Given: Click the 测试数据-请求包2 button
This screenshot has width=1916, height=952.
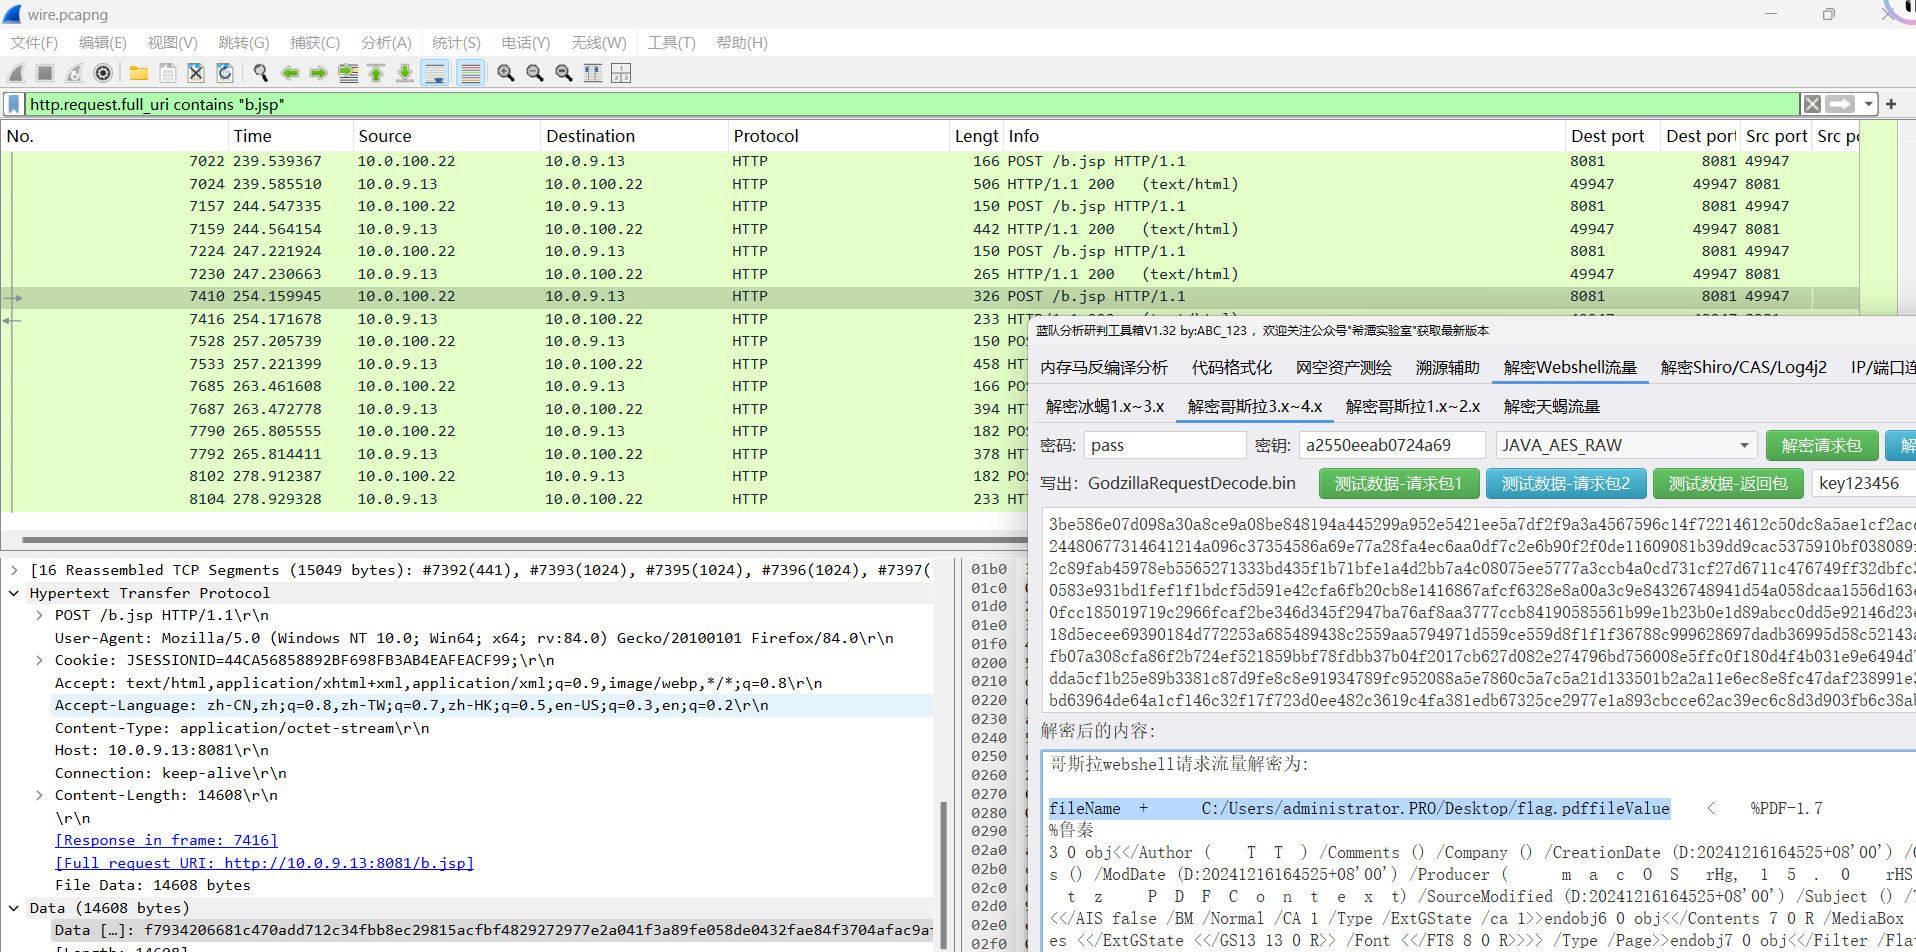Looking at the screenshot, I should 1565,483.
